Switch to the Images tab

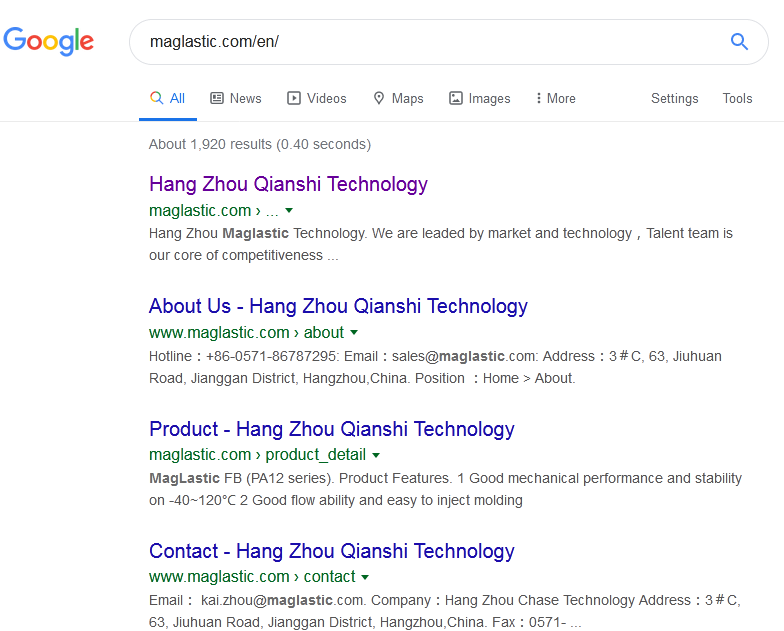(489, 98)
